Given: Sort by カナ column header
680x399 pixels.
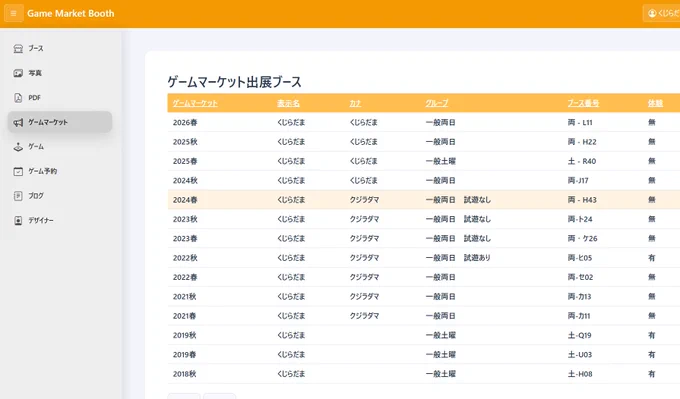Looking at the screenshot, I should (355, 103).
